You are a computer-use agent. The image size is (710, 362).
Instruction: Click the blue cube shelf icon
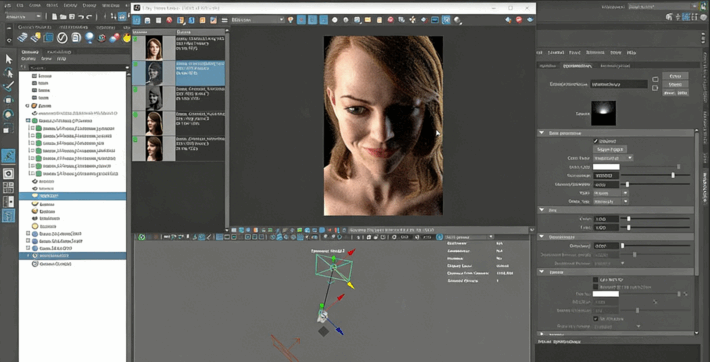click(48, 38)
